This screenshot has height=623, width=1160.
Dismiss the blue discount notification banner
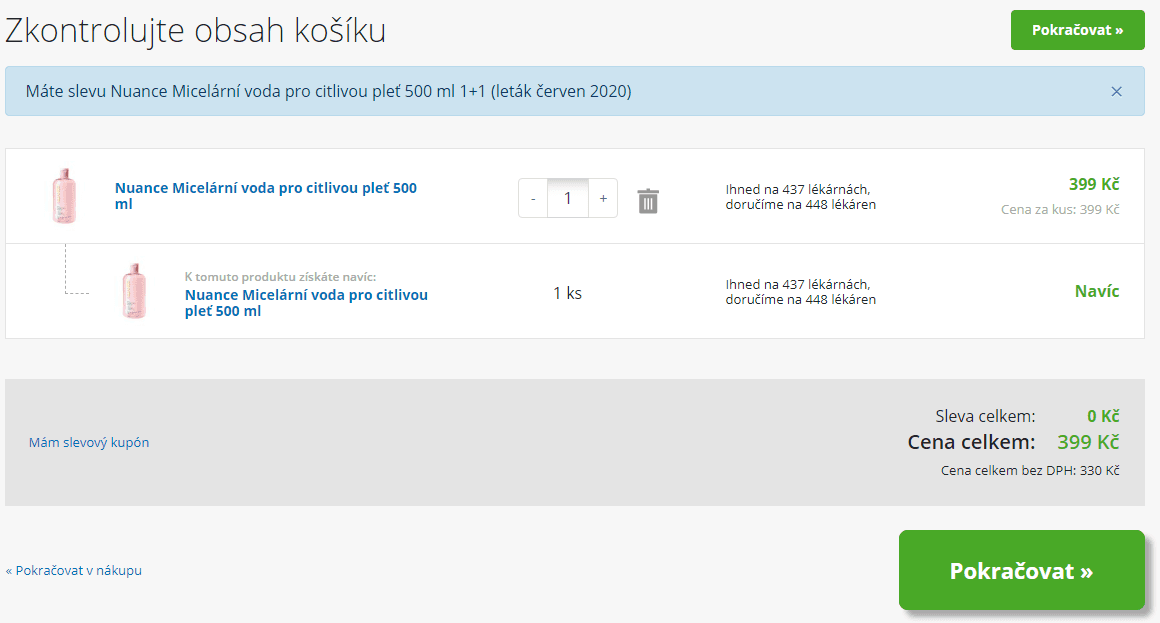point(1117,91)
